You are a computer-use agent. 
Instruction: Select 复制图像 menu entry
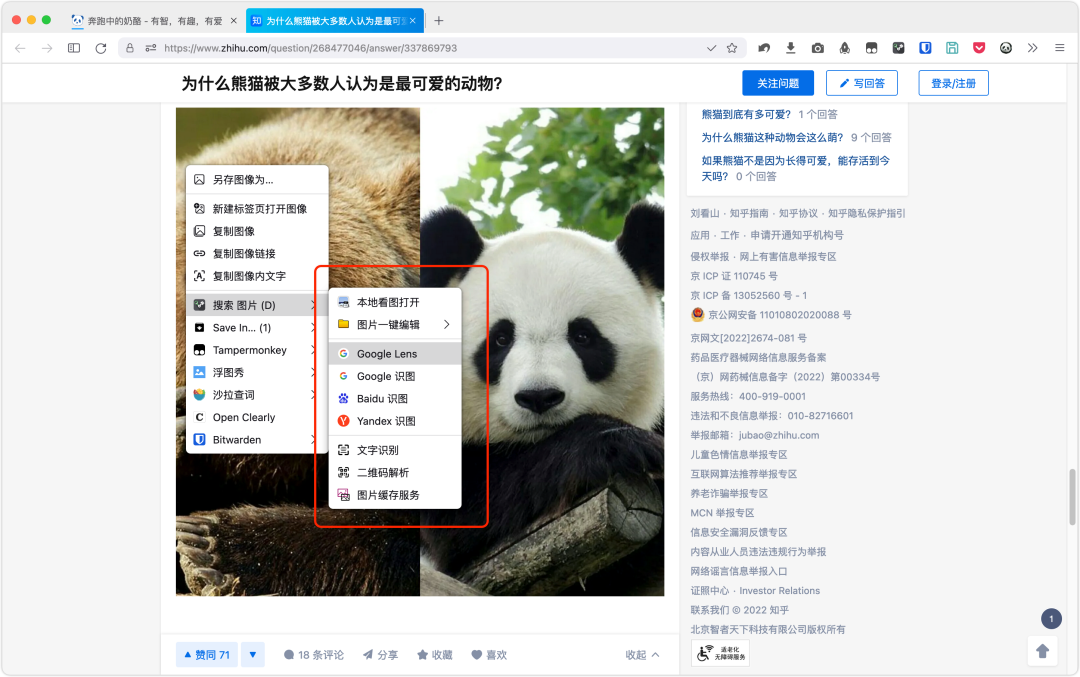(257, 231)
